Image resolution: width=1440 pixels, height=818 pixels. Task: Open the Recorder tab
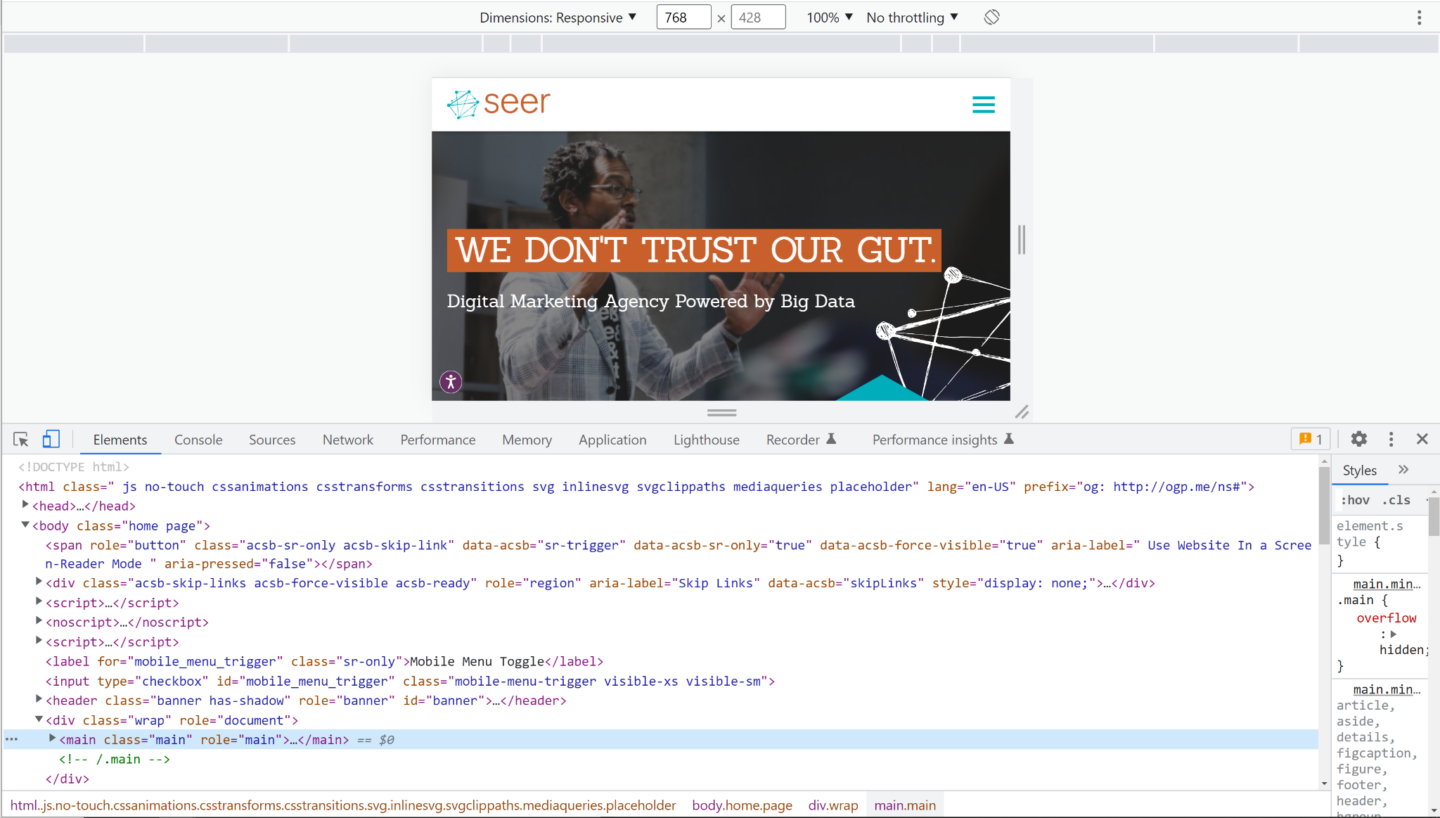point(800,440)
